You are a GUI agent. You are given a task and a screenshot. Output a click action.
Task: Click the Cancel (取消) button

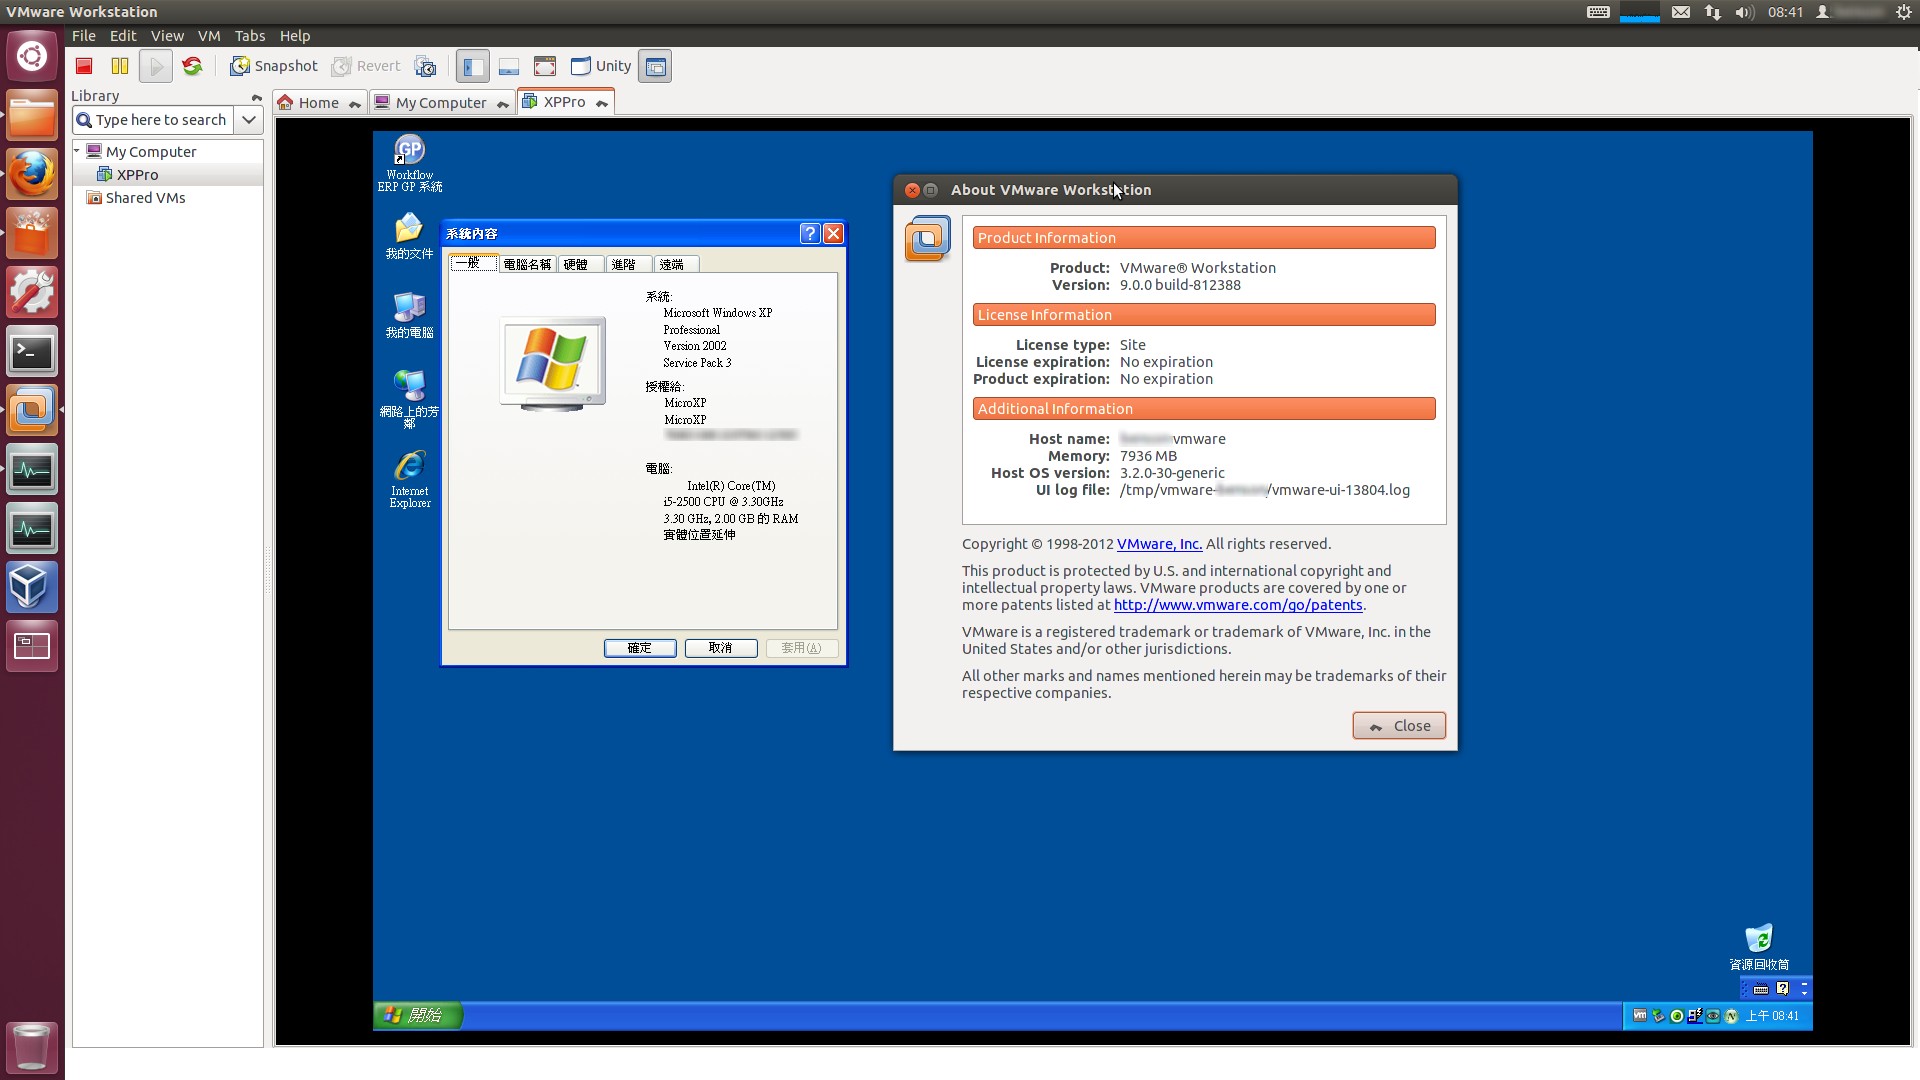pyautogui.click(x=721, y=648)
